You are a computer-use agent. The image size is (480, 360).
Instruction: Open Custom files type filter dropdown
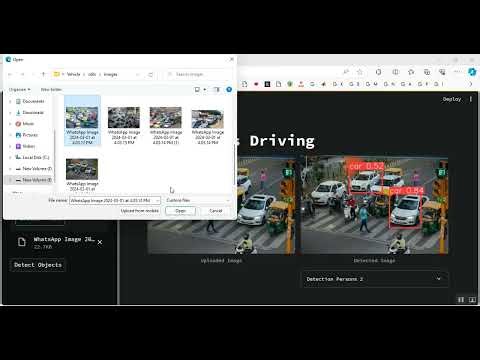pos(198,200)
